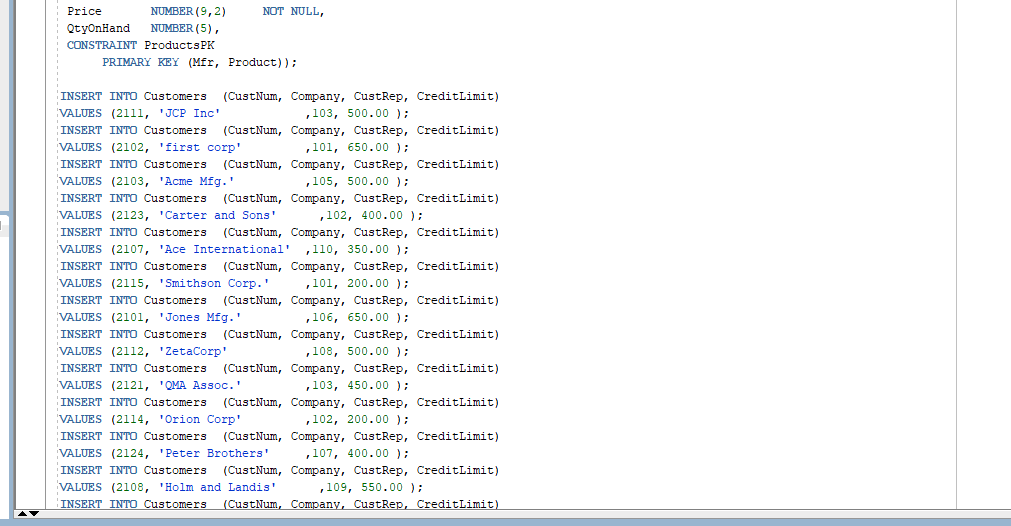Screen dimensions: 1011x526
Task: Click credit limit 450.00
Action: [368, 385]
